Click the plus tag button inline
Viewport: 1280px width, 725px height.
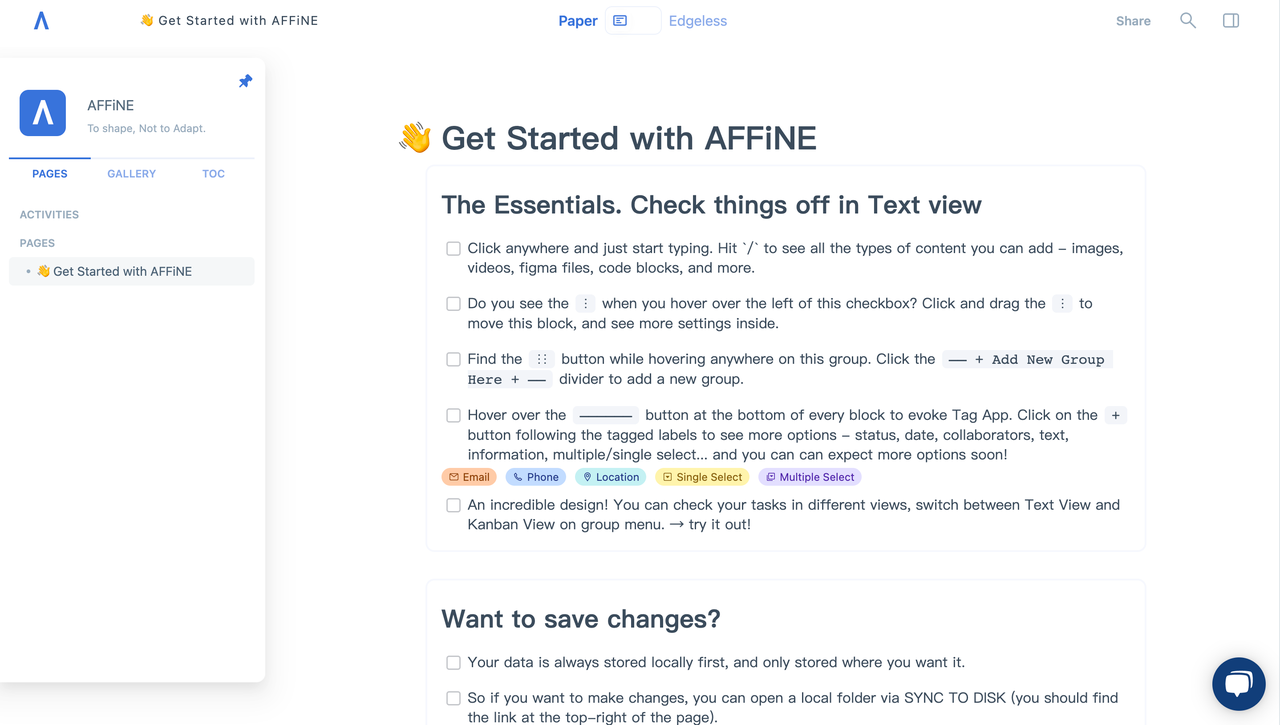1116,415
